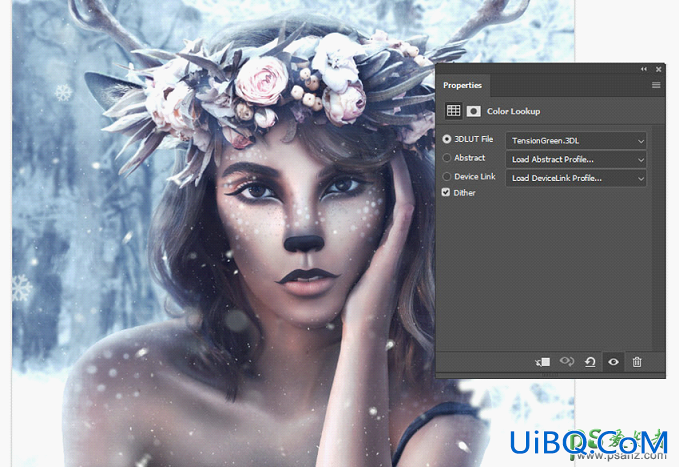The width and height of the screenshot is (679, 467).
Task: Open the TensionGreen.3DL dropdown
Action: tap(576, 141)
